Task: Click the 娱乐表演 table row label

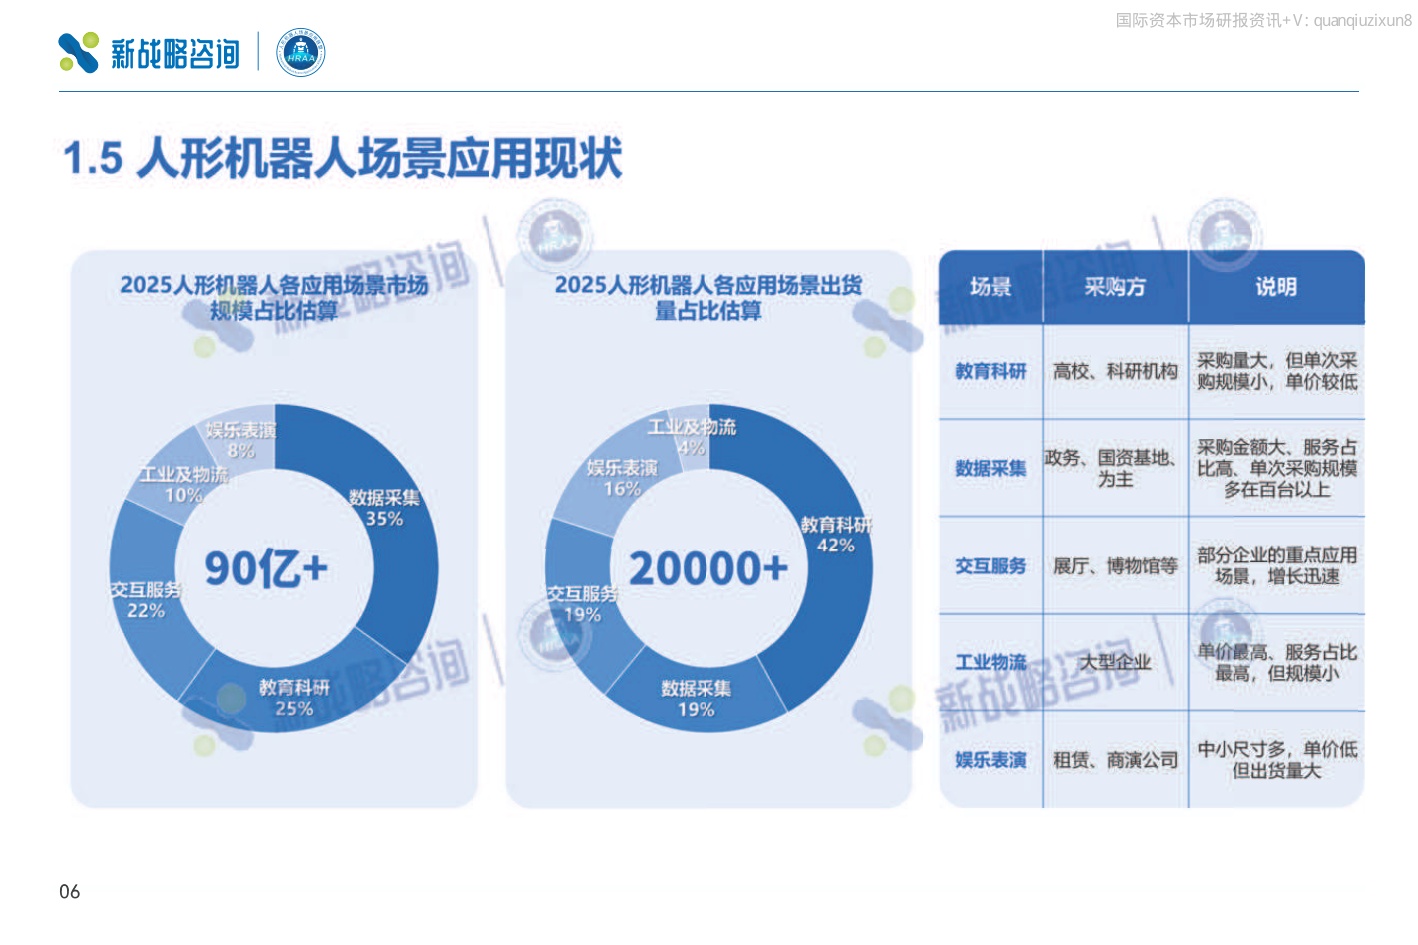Action: point(991,760)
